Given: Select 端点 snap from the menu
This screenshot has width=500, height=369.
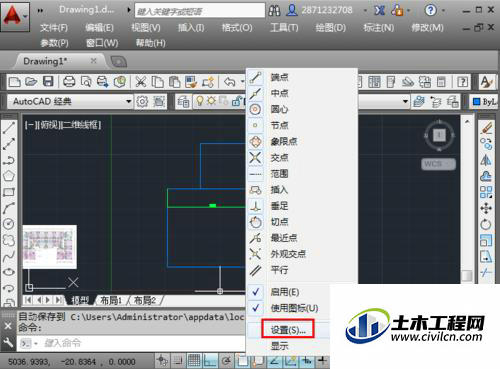Looking at the screenshot, I should [279, 77].
